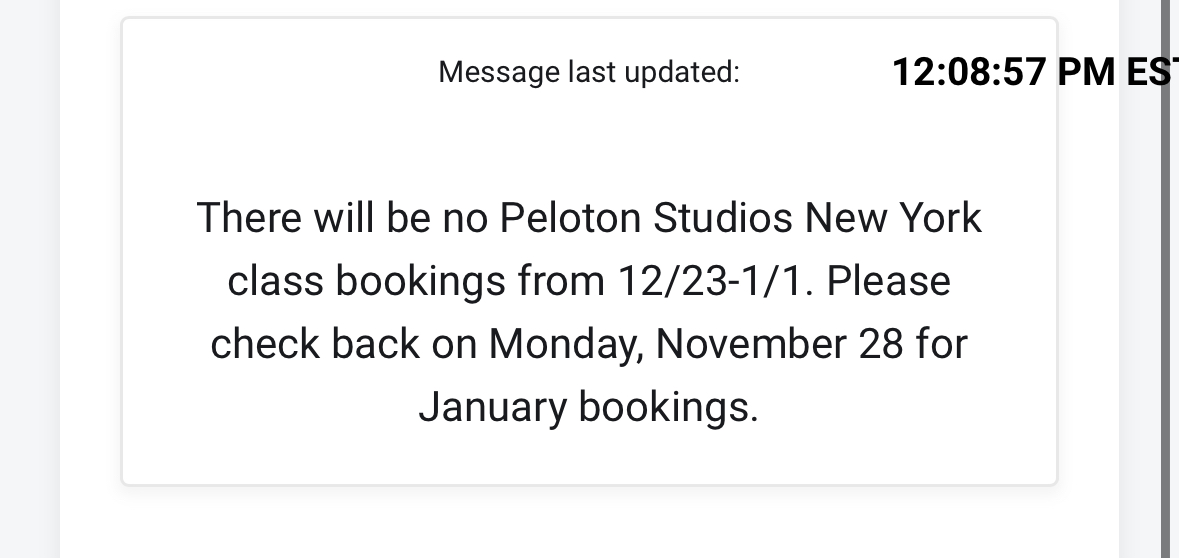The width and height of the screenshot is (1179, 558).
Task: Click the blank area inside the message card above the notice text
Action: coord(589,140)
